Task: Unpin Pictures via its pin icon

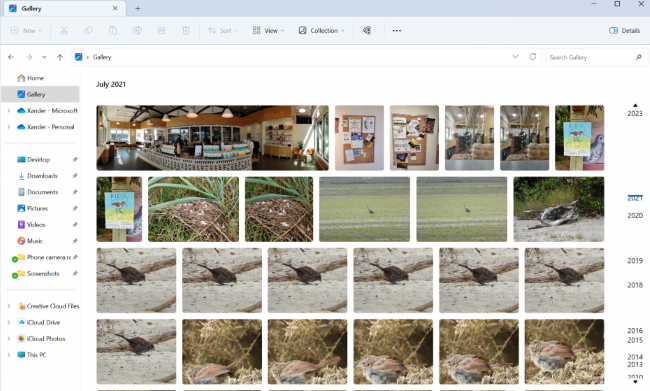Action: point(75,209)
